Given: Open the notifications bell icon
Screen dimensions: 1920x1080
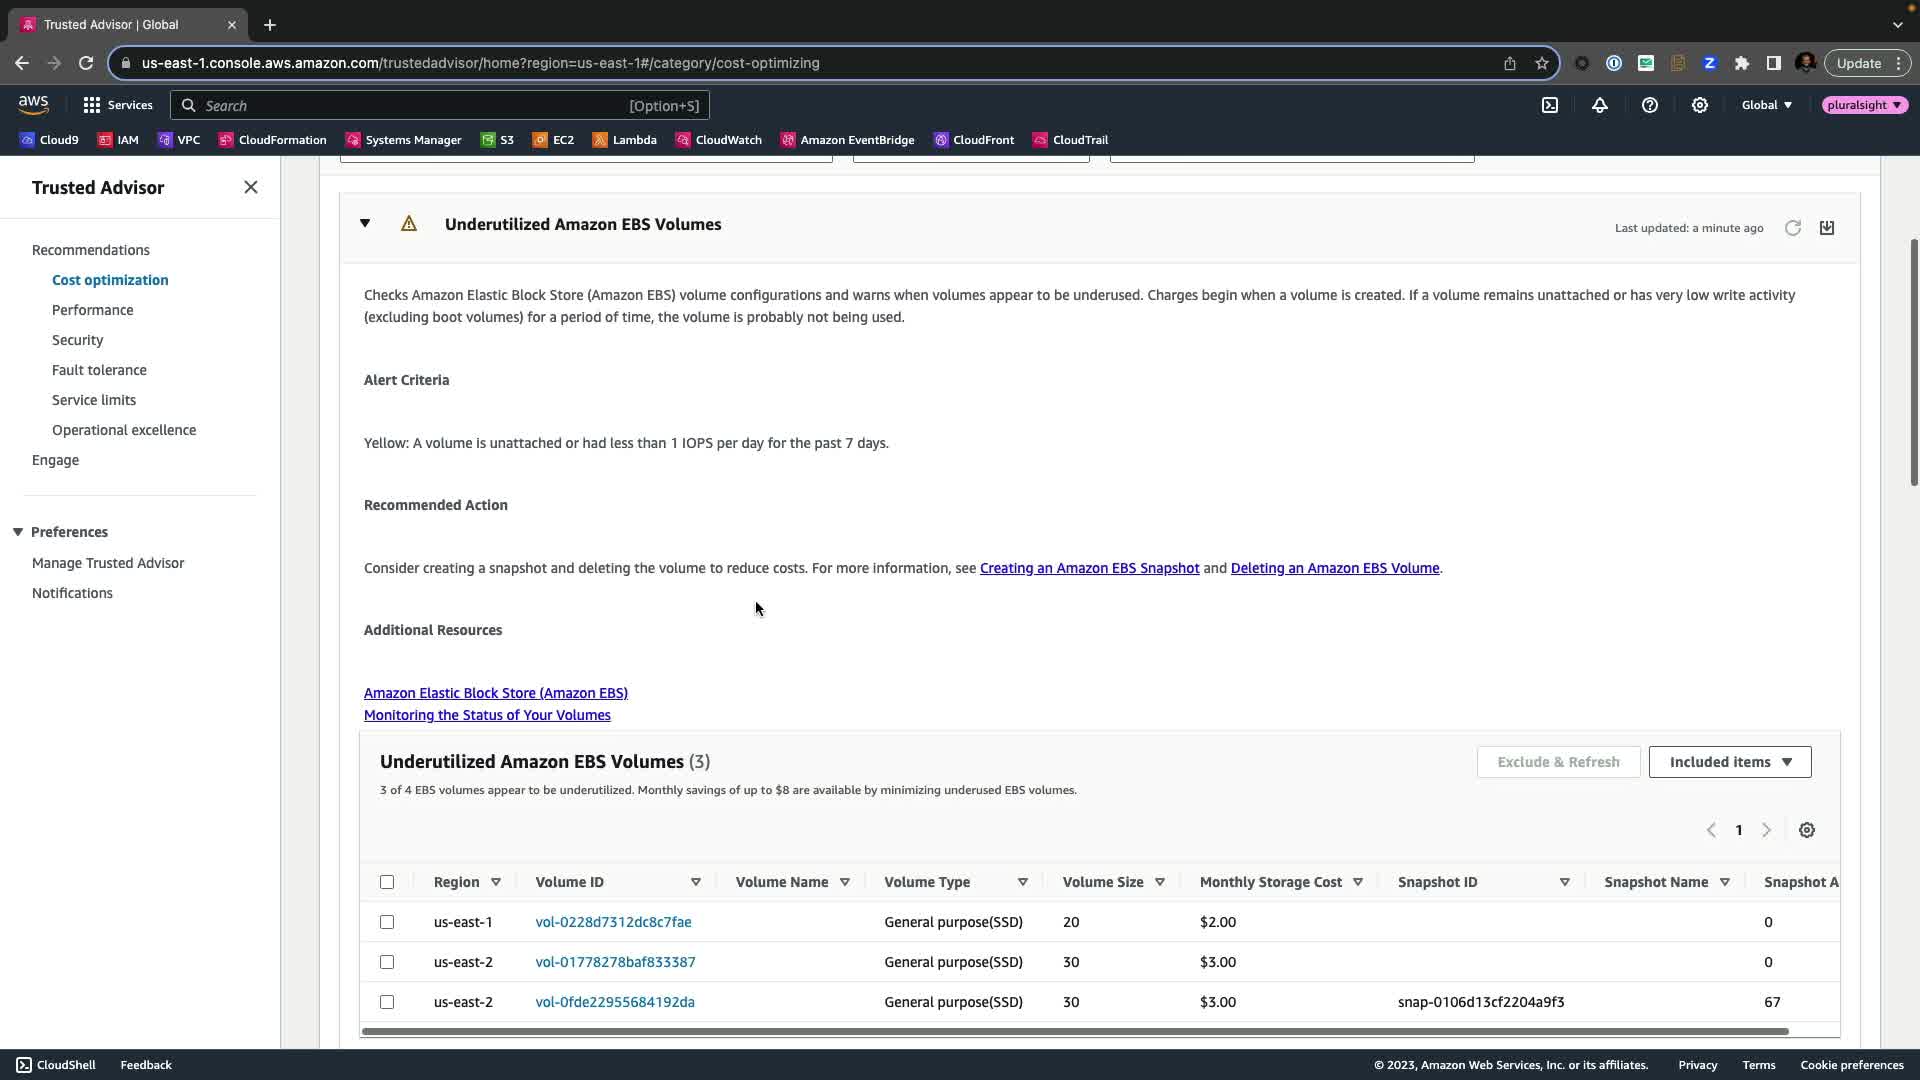Looking at the screenshot, I should click(1600, 105).
